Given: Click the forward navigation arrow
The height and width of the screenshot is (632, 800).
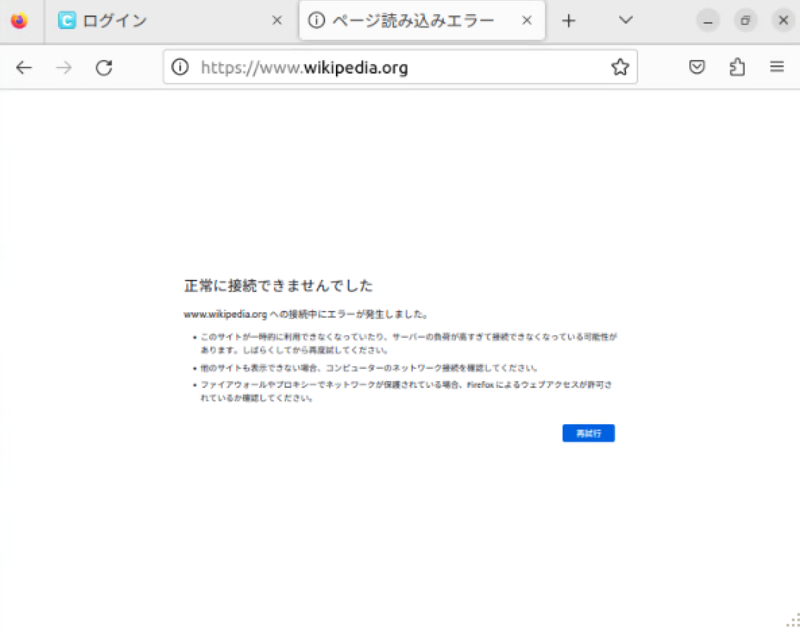Looking at the screenshot, I should pos(64,67).
